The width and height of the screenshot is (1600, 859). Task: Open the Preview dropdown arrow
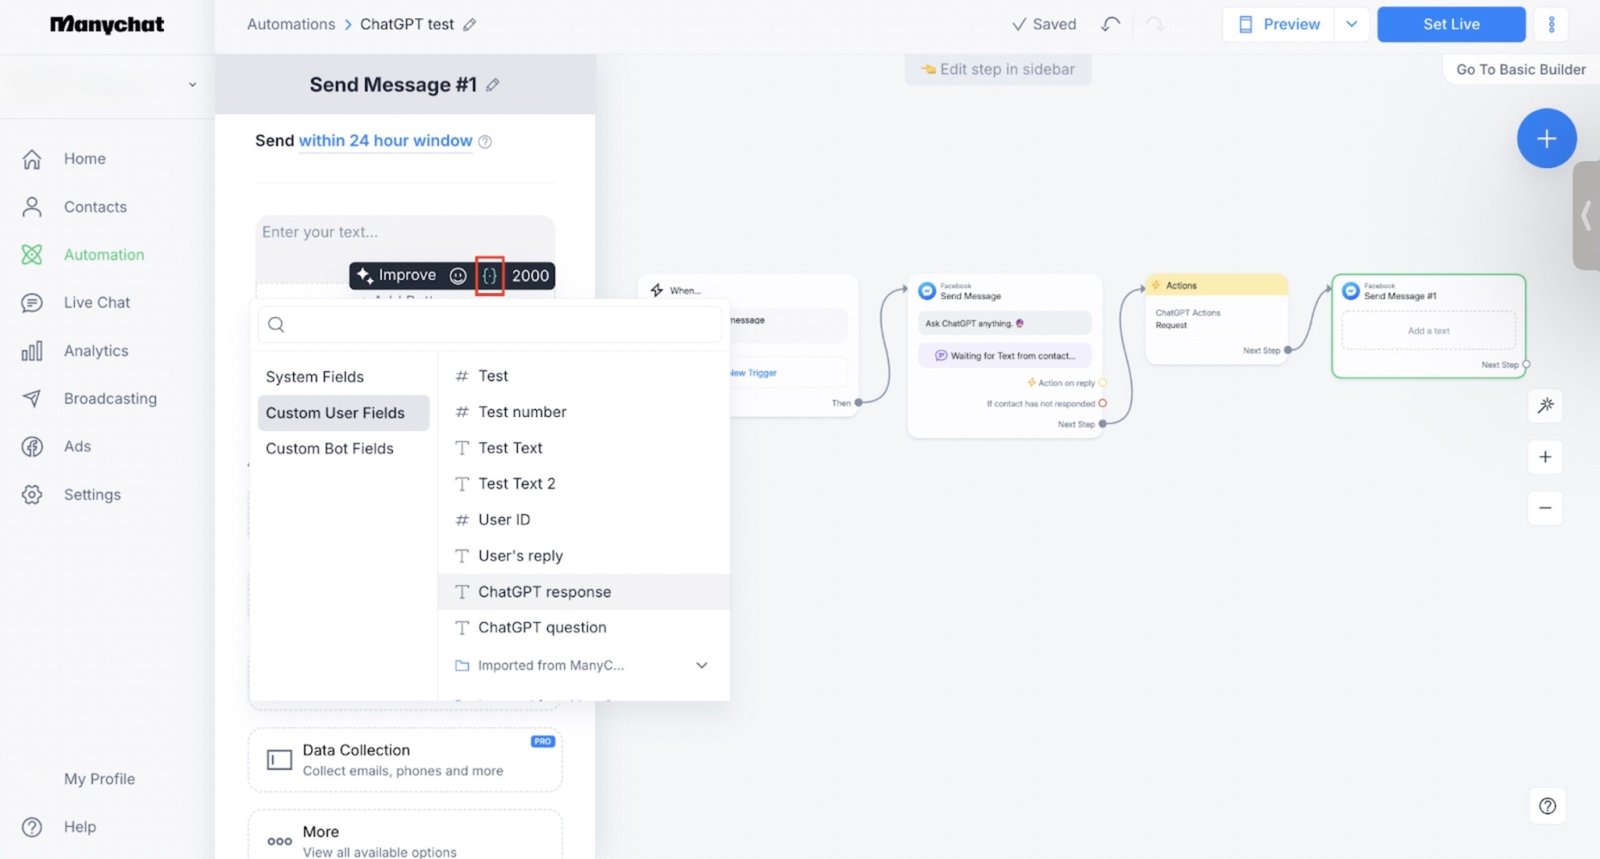coord(1351,25)
